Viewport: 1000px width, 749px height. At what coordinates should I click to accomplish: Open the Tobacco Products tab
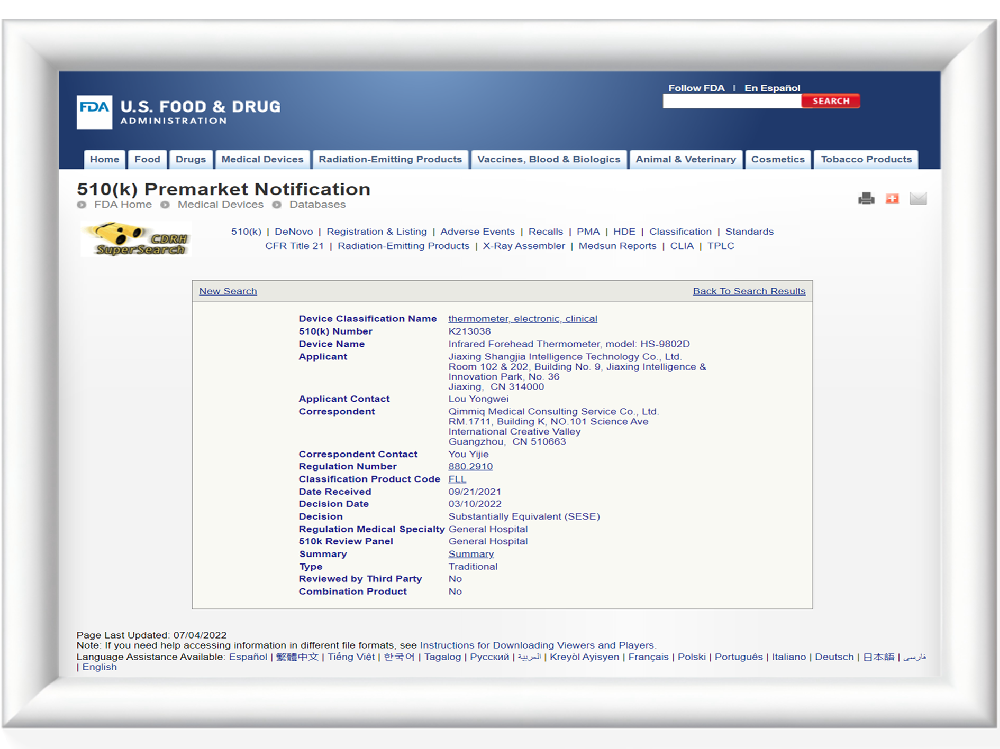pos(866,159)
